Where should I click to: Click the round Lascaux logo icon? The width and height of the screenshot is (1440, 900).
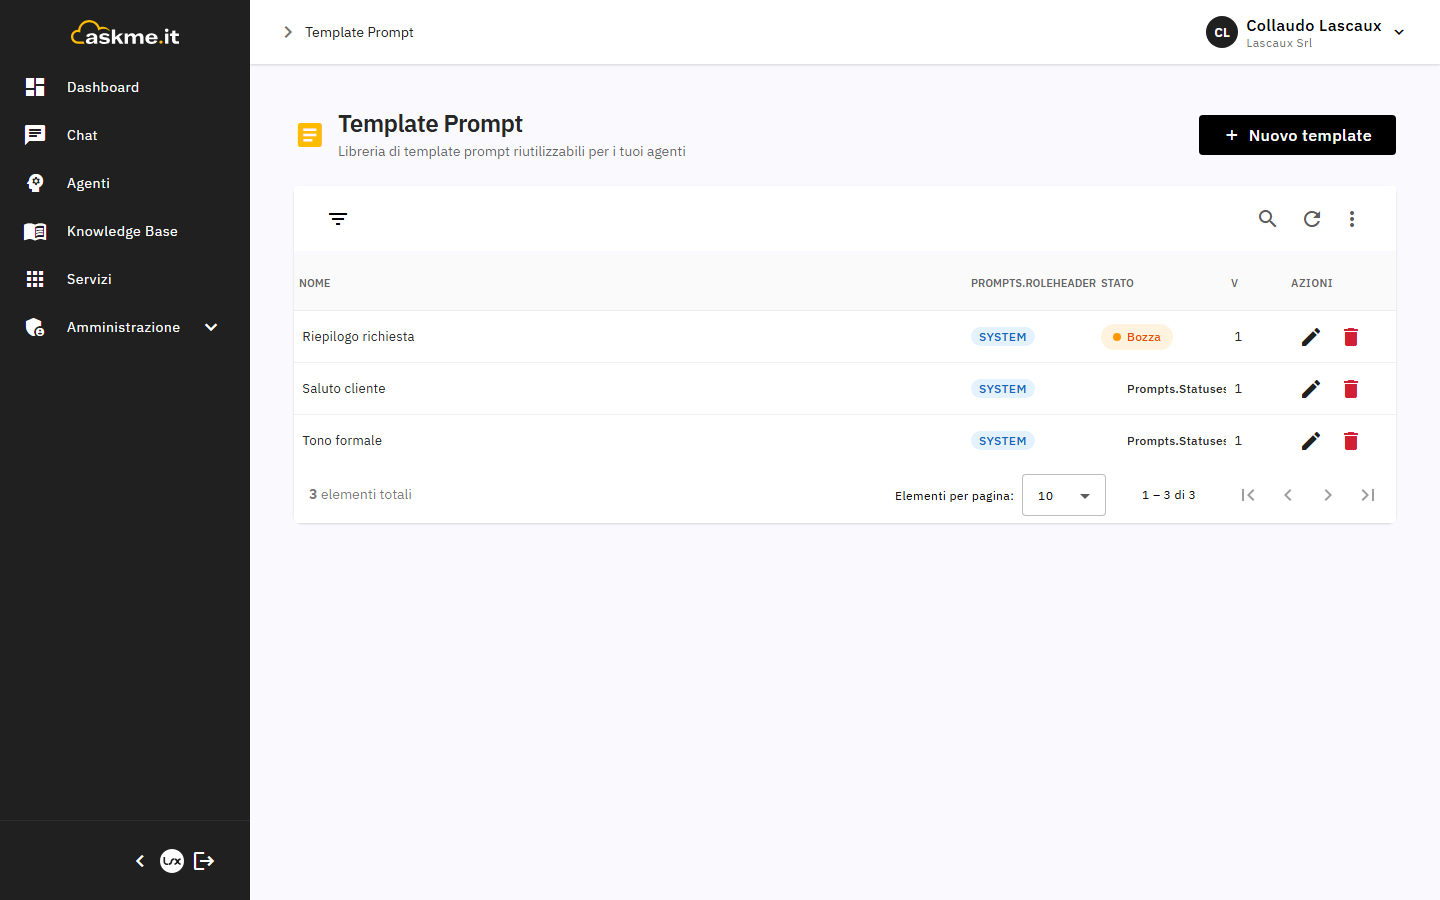pos(172,861)
